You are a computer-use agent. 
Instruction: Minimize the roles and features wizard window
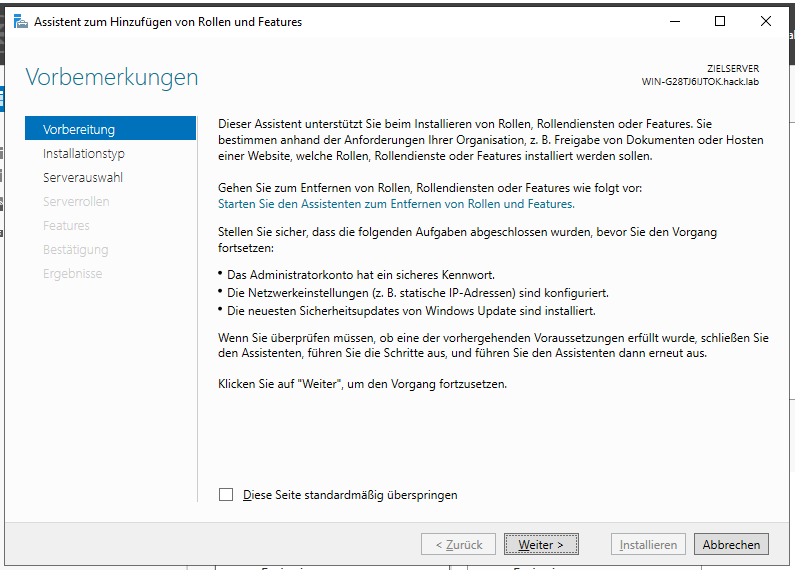click(673, 21)
